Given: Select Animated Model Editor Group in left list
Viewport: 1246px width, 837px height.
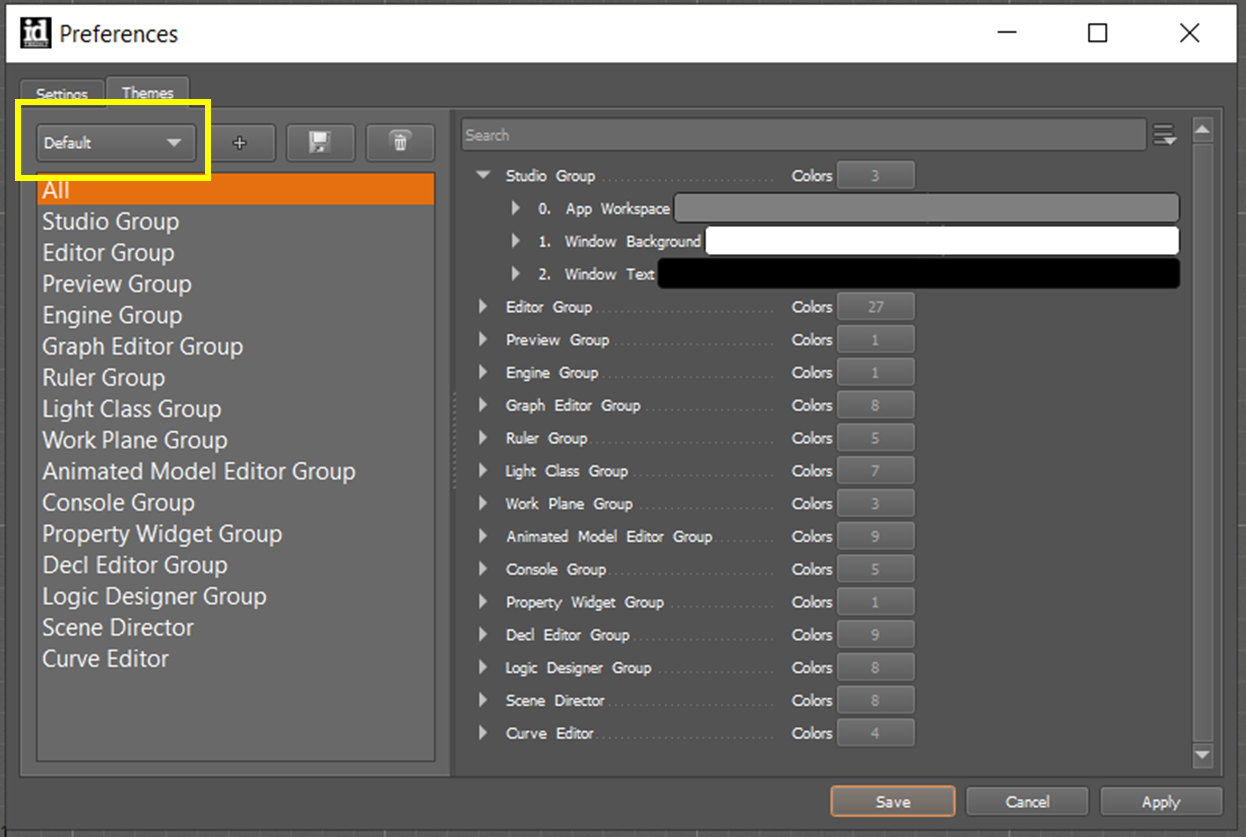Looking at the screenshot, I should click(x=236, y=471).
